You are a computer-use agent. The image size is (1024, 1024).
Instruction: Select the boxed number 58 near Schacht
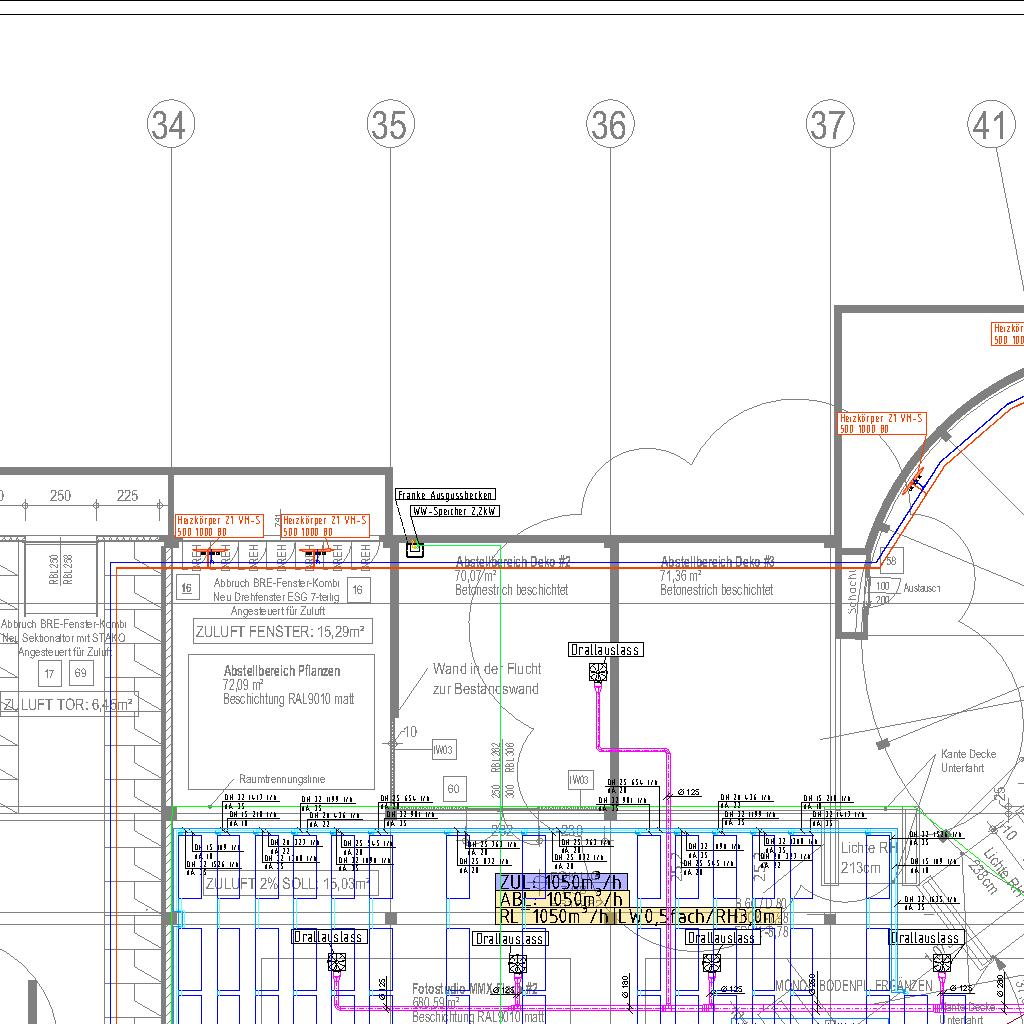point(890,563)
